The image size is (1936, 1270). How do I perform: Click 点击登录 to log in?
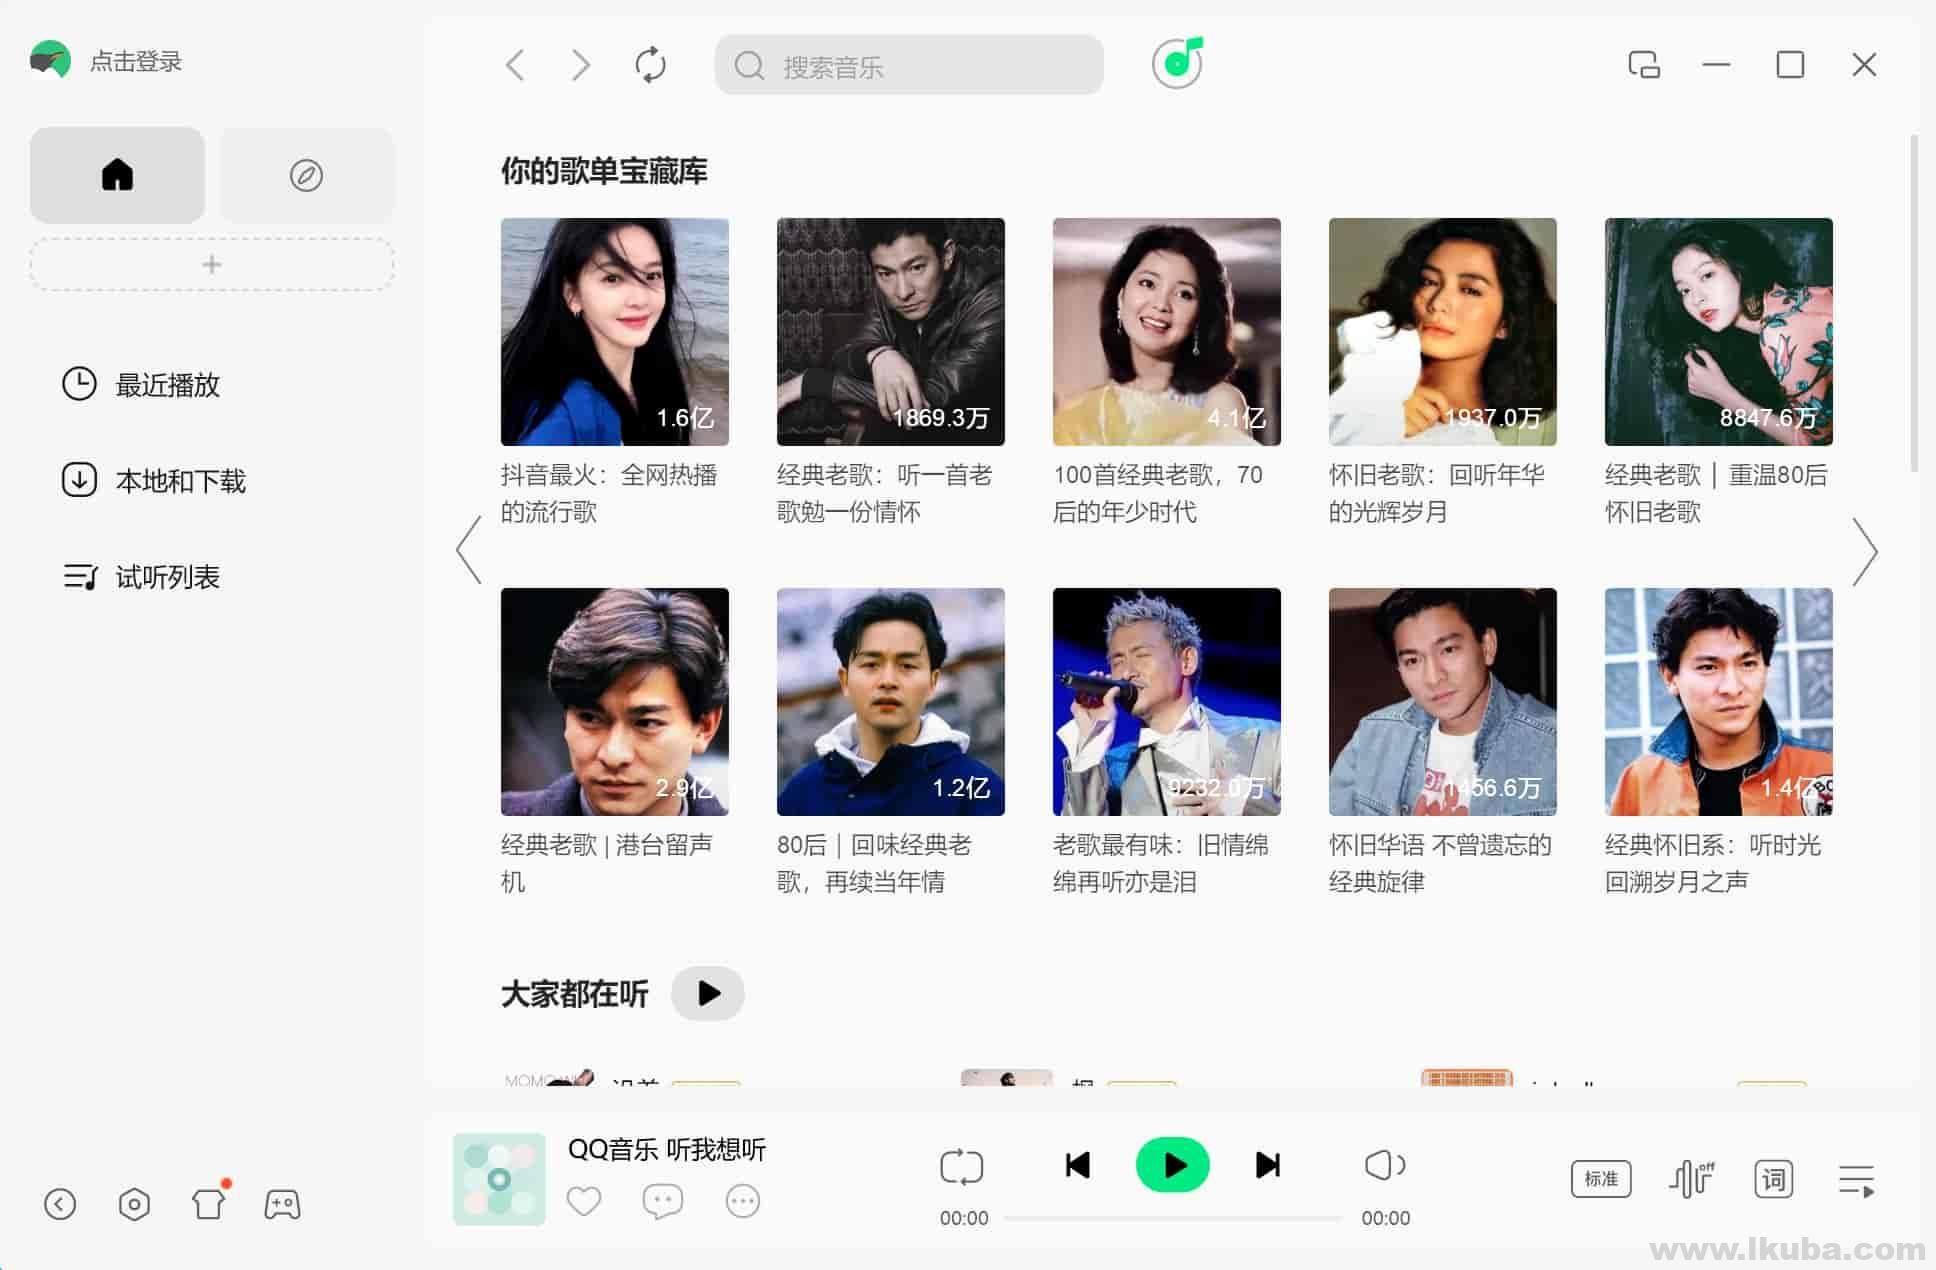136,61
